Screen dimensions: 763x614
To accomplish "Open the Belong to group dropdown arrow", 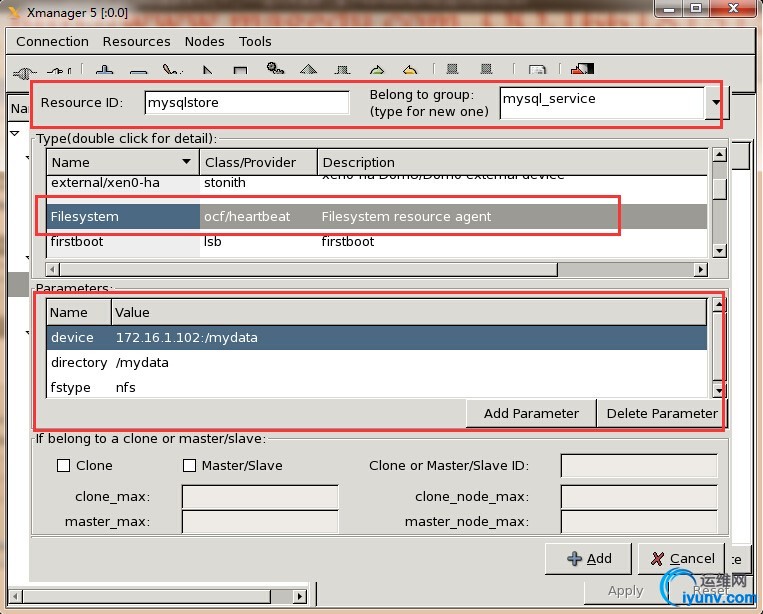I will pyautogui.click(x=716, y=102).
